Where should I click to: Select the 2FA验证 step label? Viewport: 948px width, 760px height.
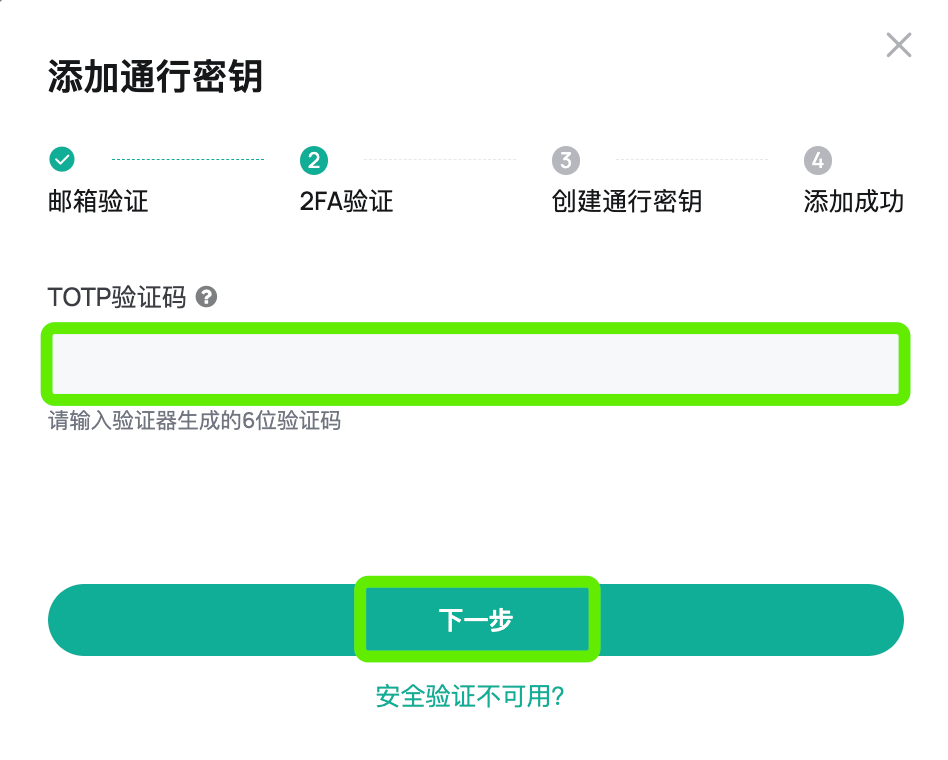coord(346,201)
